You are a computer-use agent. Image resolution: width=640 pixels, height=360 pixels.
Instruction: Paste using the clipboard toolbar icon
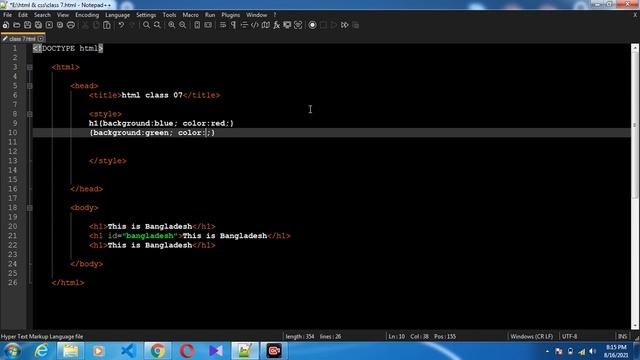(x=107, y=25)
